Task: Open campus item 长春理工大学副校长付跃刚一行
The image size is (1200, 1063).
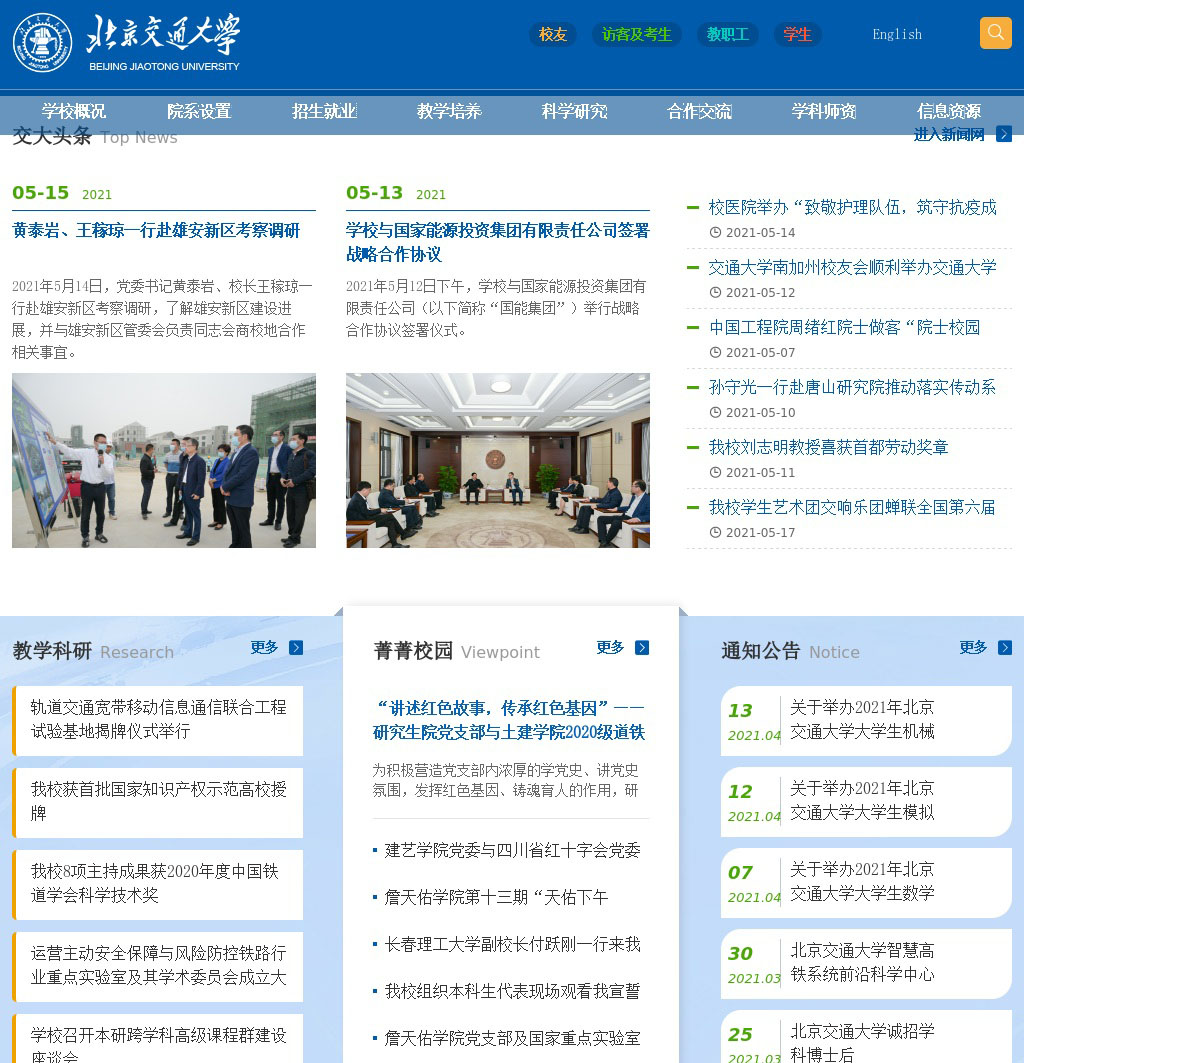Action: (513, 945)
